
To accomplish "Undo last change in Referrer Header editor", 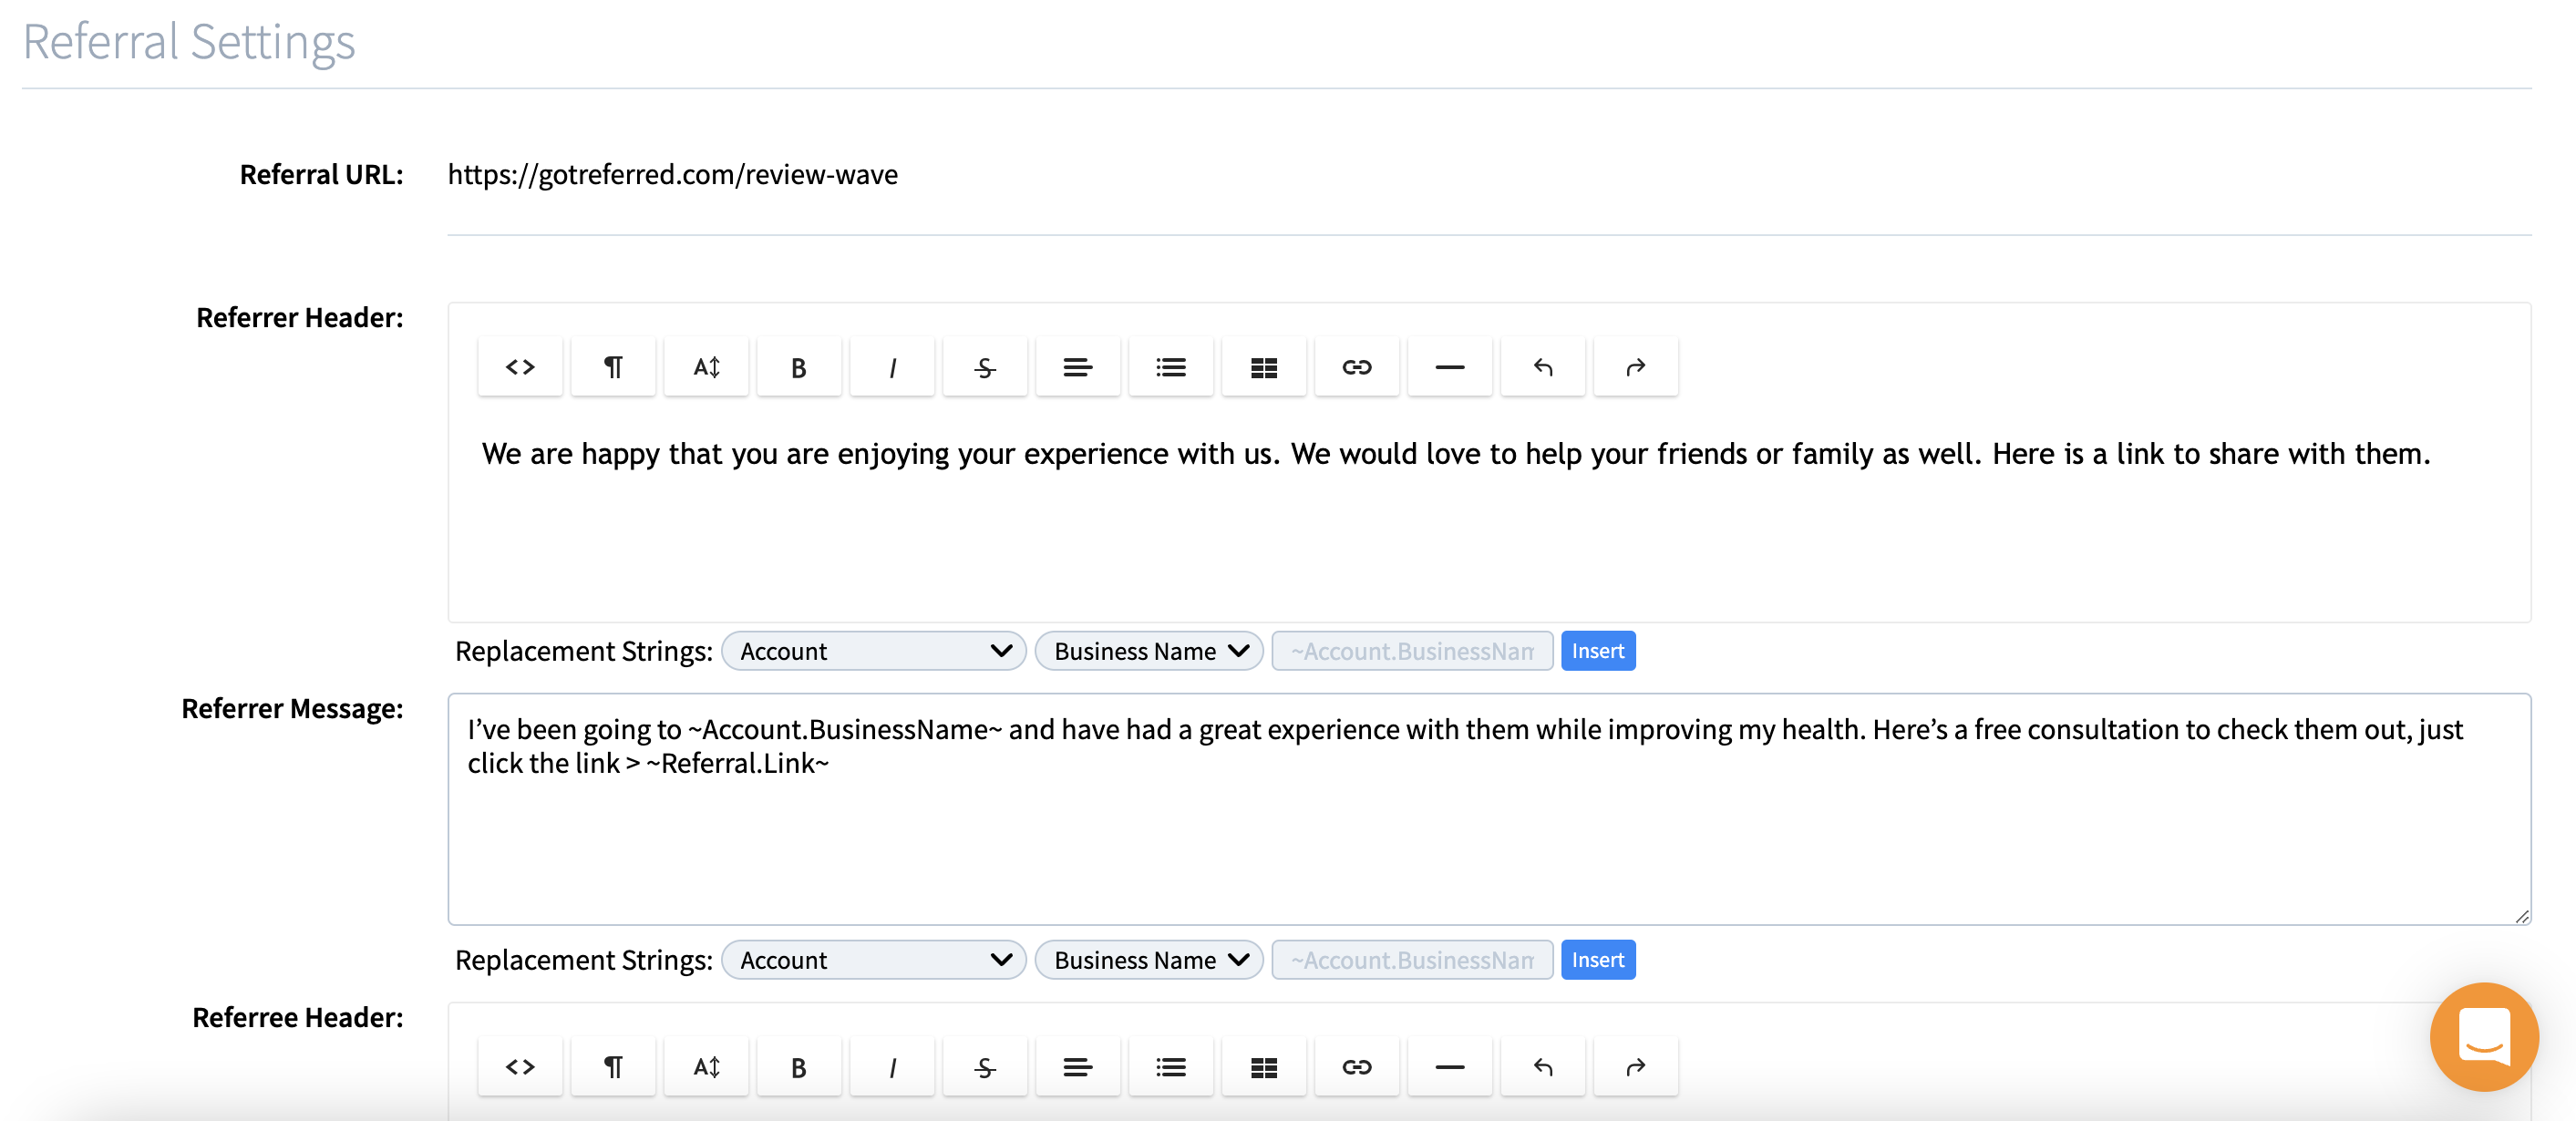I will pyautogui.click(x=1542, y=367).
